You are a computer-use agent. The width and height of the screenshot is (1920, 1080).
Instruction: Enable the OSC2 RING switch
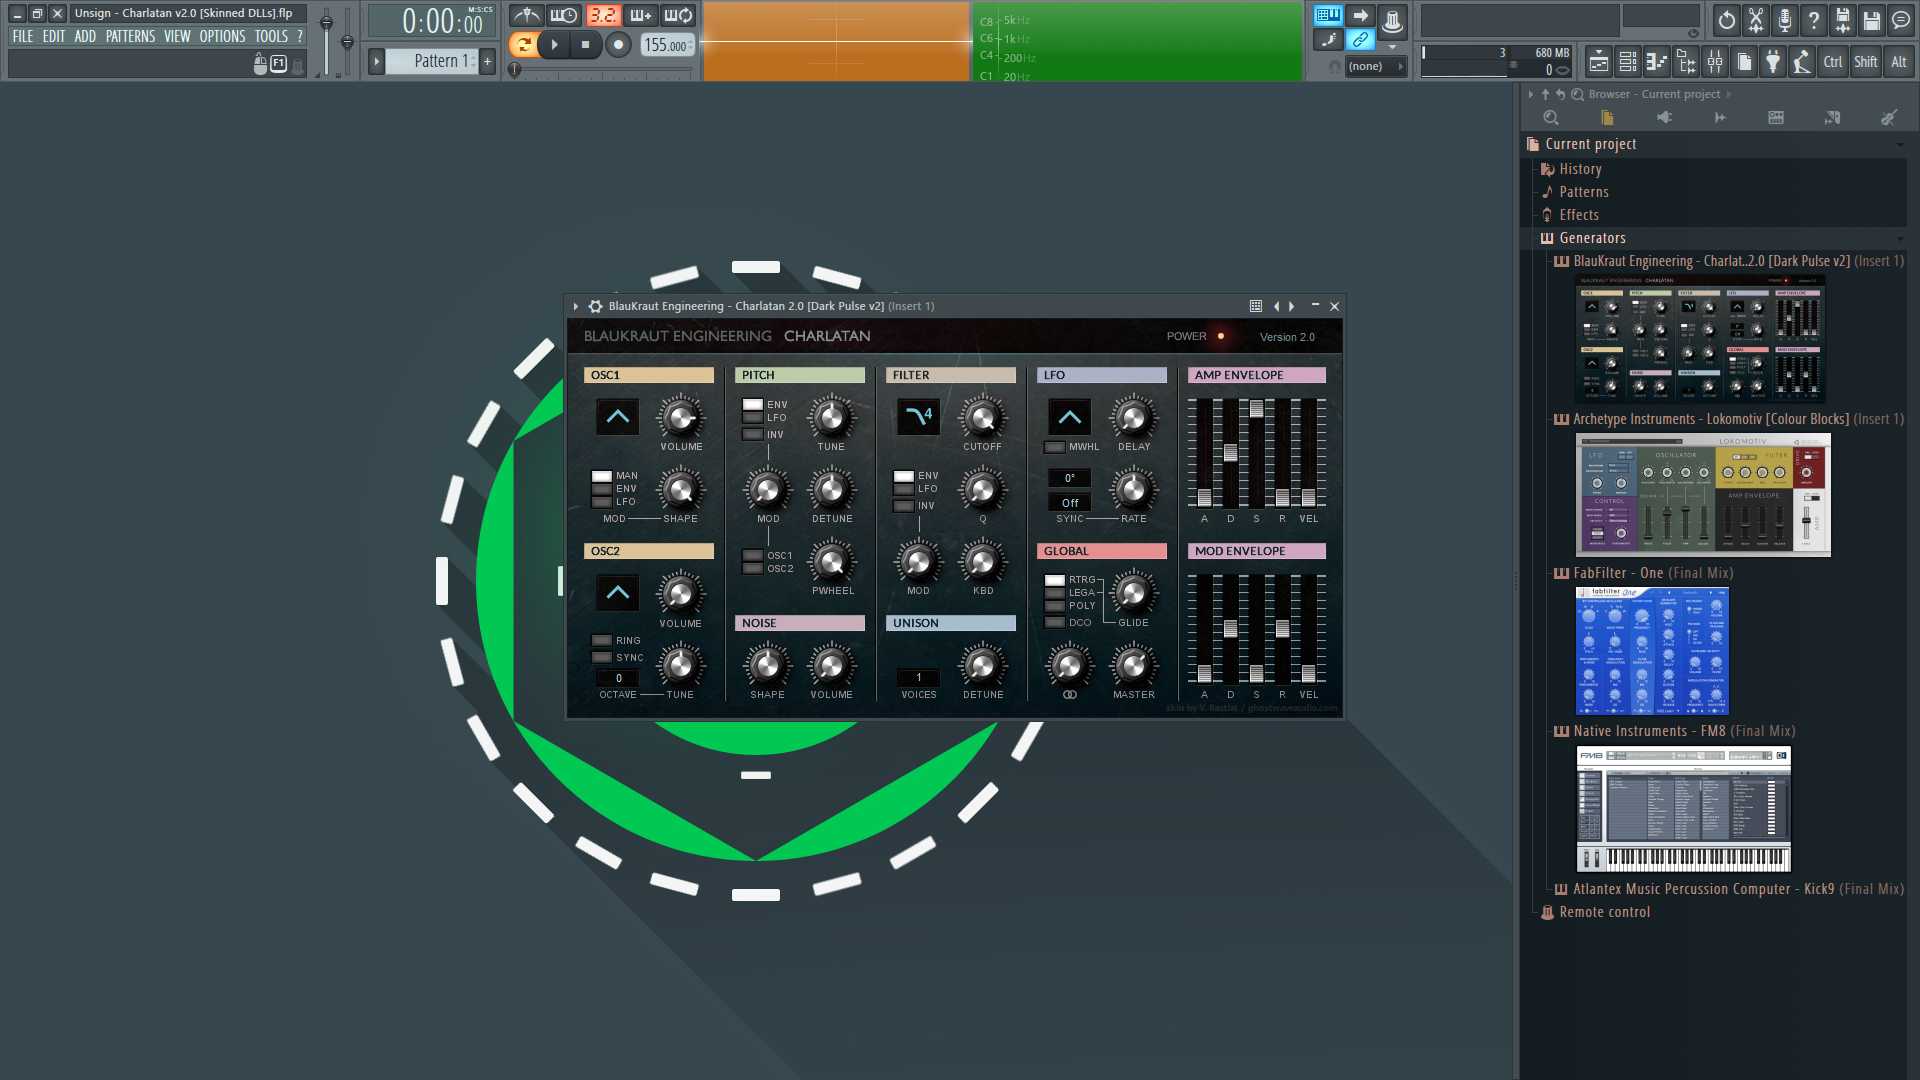point(602,641)
